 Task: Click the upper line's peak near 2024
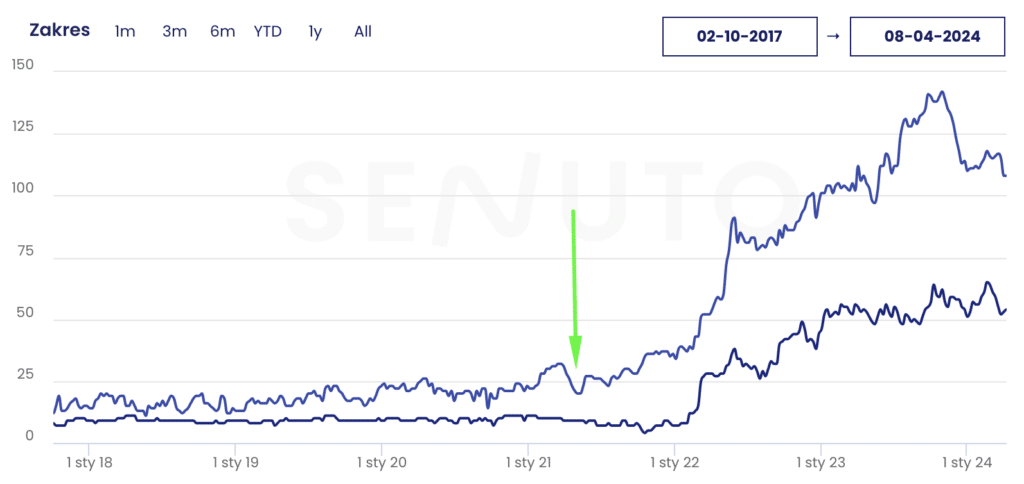click(x=941, y=93)
